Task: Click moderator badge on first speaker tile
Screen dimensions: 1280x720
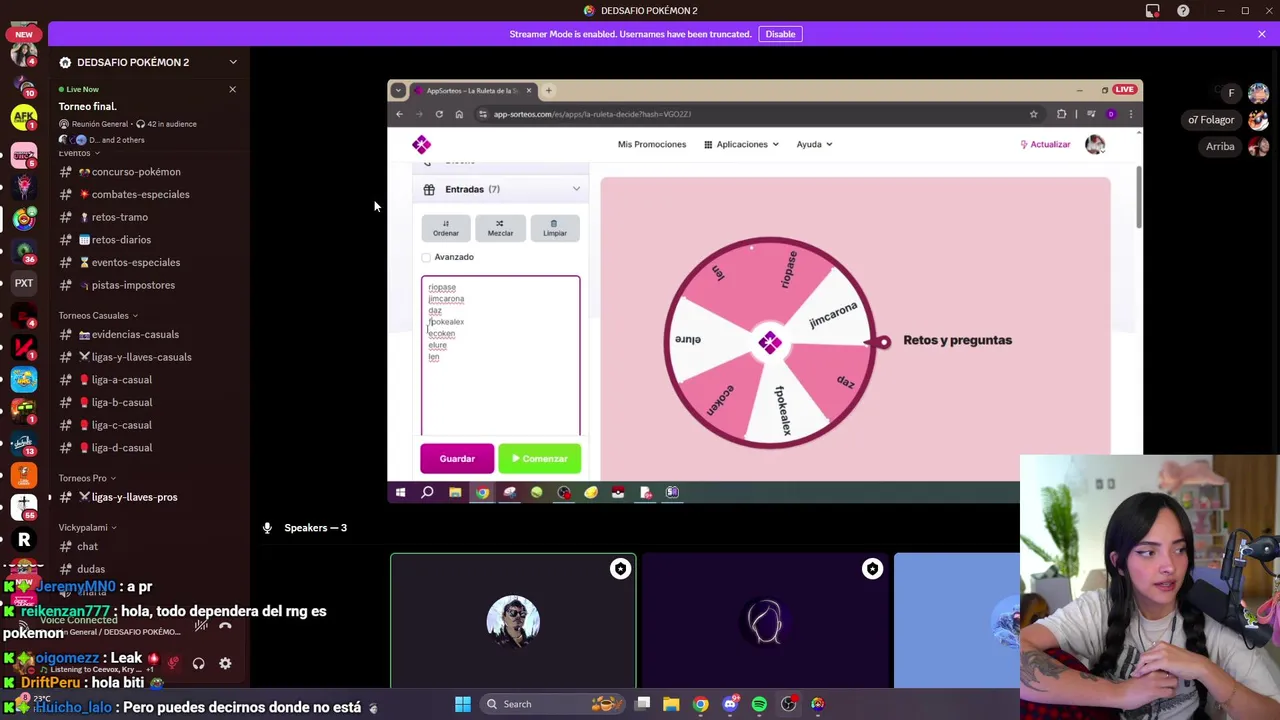Action: pos(620,569)
